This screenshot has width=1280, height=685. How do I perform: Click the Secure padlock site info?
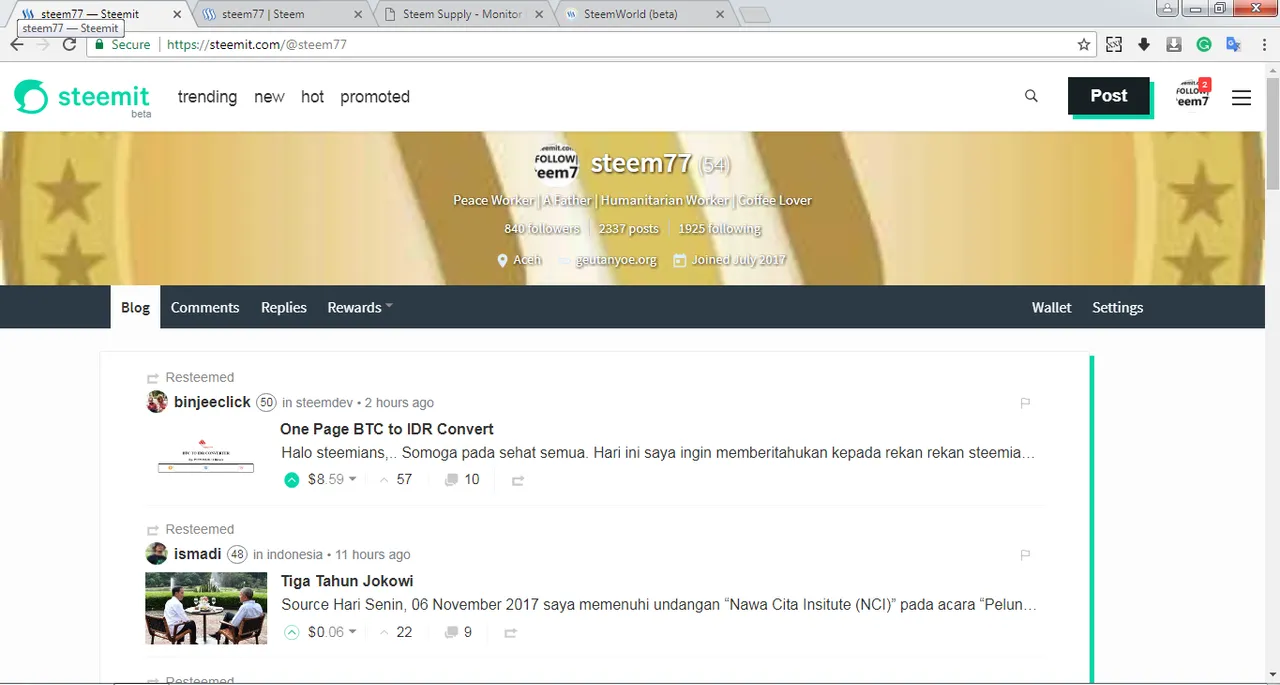[x=123, y=45]
